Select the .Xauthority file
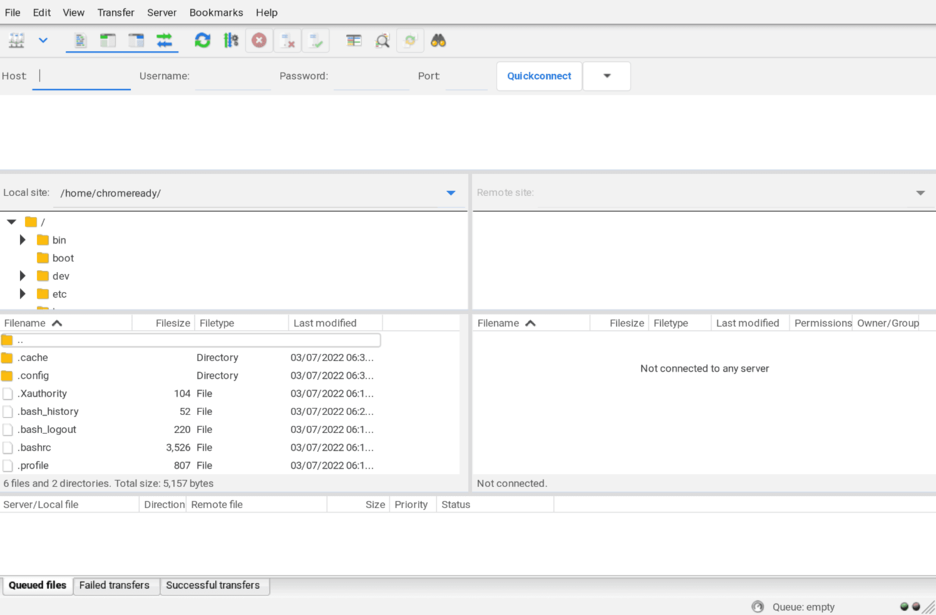The image size is (936, 615). (x=190, y=393)
